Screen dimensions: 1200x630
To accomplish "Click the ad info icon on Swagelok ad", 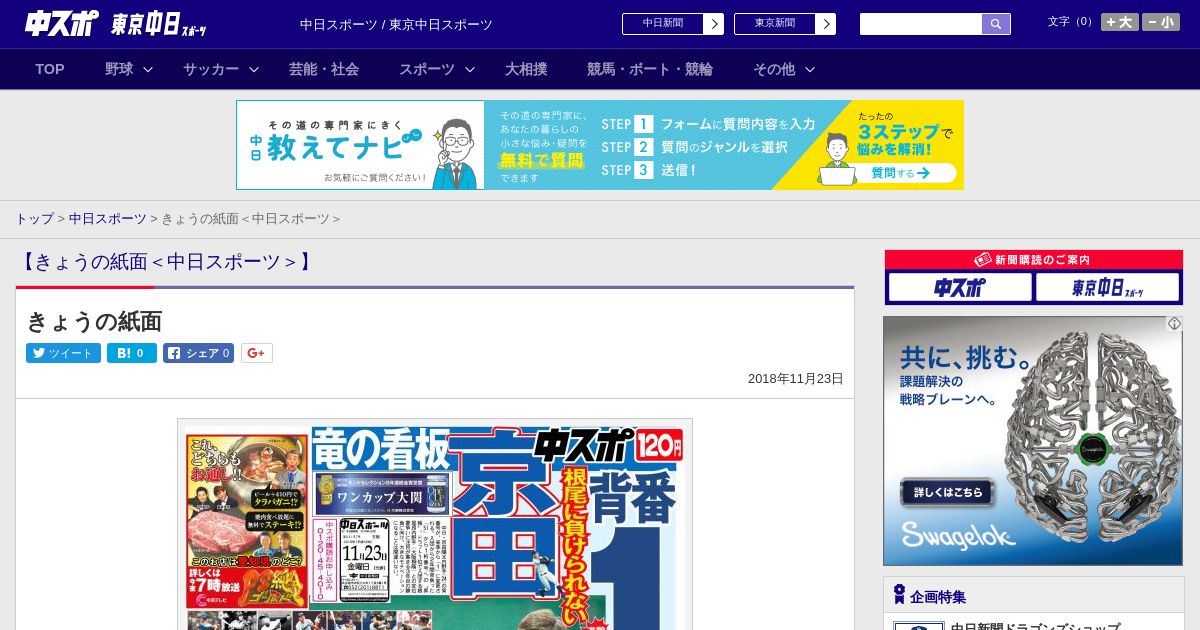I will tap(1174, 324).
